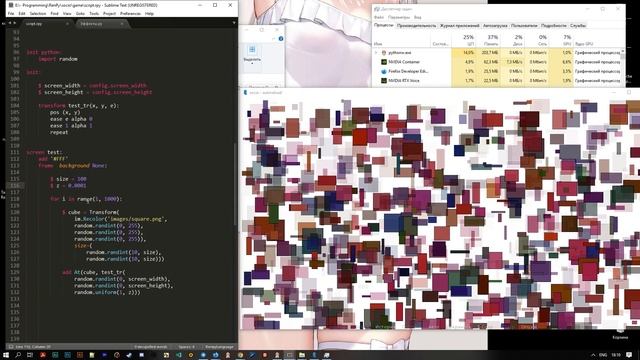This screenshot has height=360, width=640.
Task: Sort processes by the GPU percentage column header
Action: (561, 40)
